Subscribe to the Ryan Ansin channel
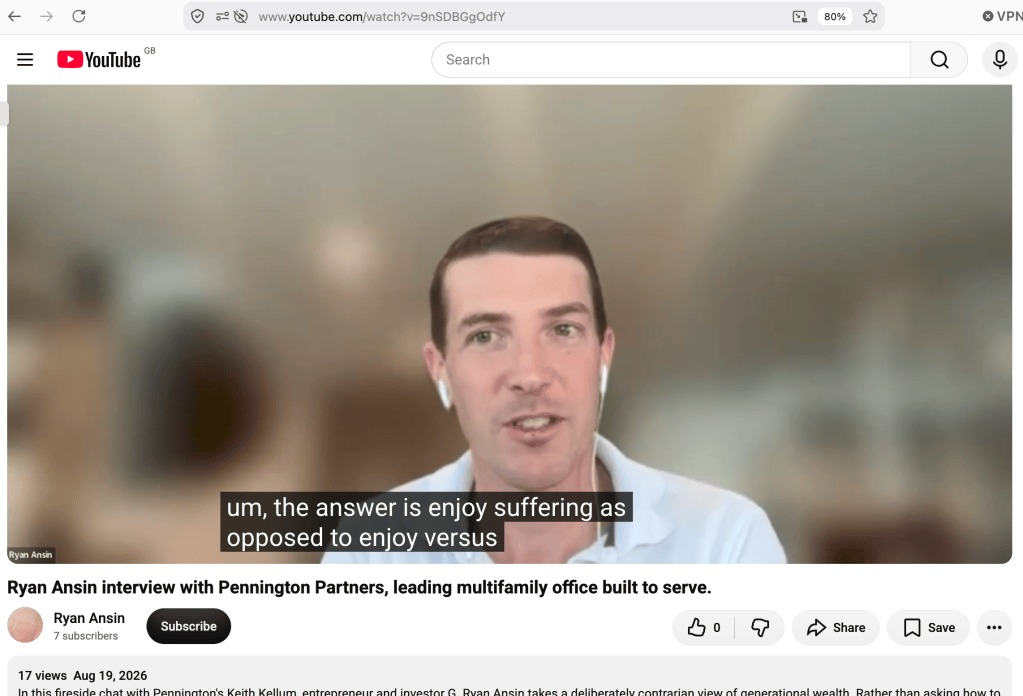 [x=189, y=626]
